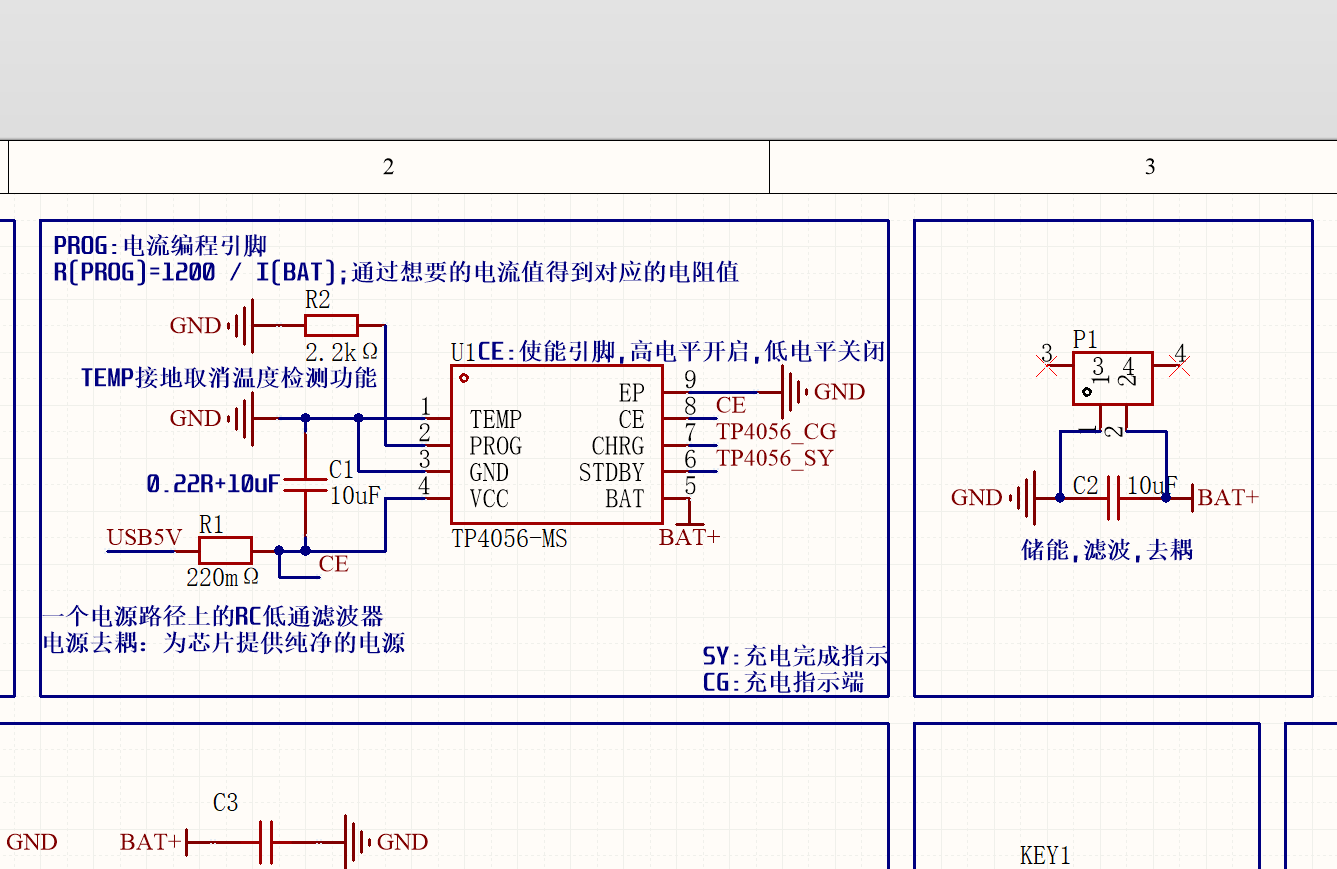Click the C1 10uF capacitor symbol
Viewport: 1337px width, 869px height.
[x=306, y=485]
